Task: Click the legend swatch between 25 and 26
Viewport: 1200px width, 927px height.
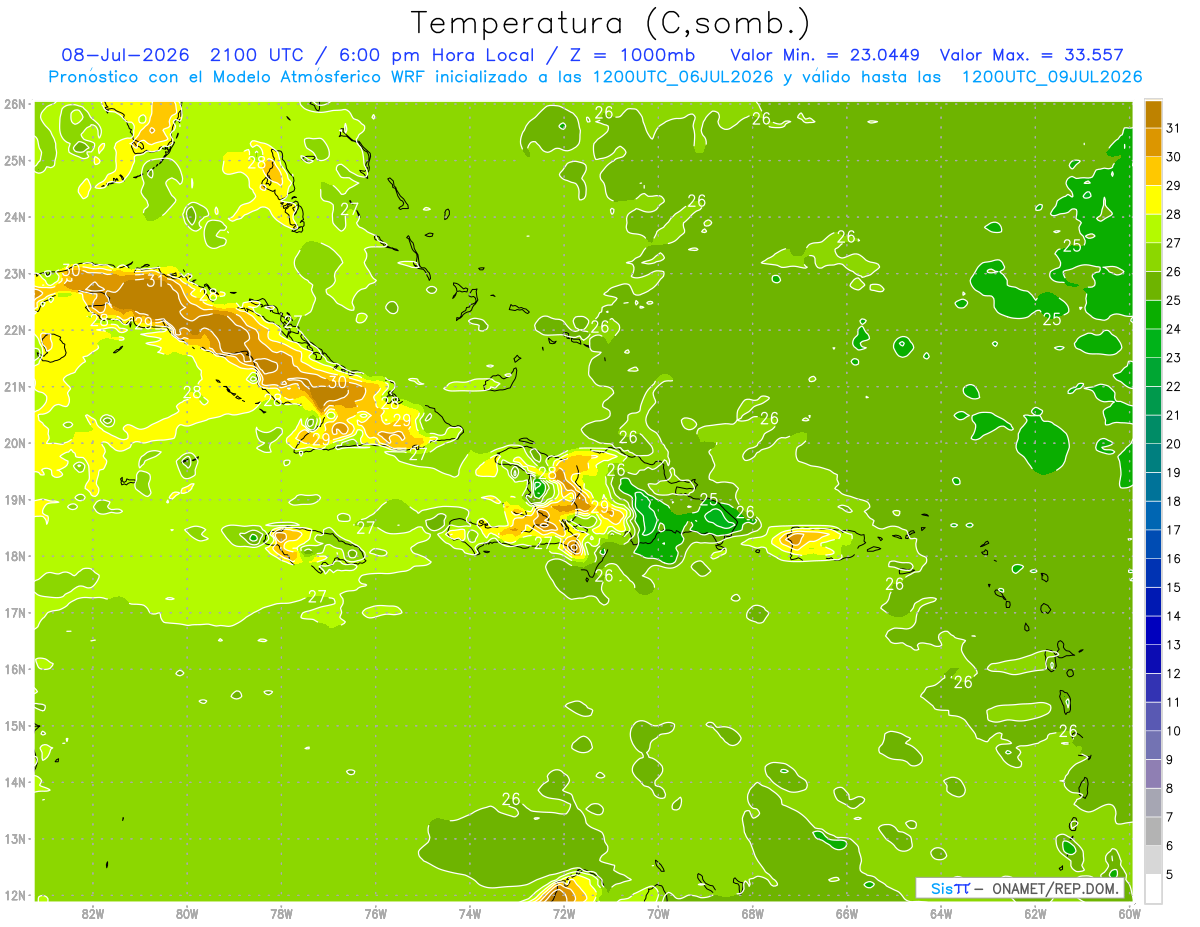Action: [1153, 286]
